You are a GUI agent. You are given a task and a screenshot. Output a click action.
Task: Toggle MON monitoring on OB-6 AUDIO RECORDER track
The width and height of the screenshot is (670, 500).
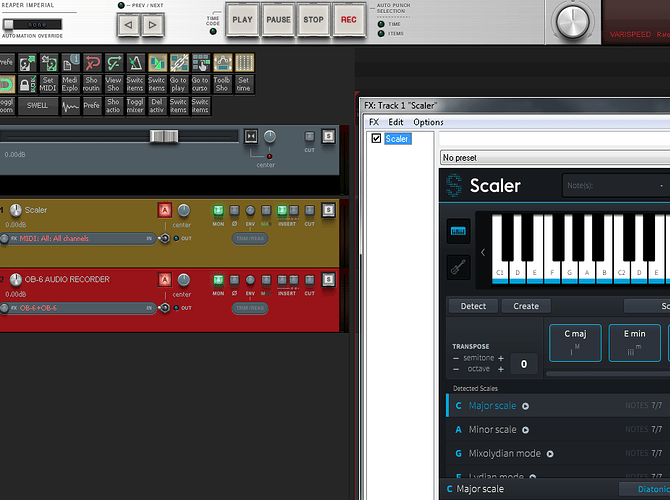(218, 279)
